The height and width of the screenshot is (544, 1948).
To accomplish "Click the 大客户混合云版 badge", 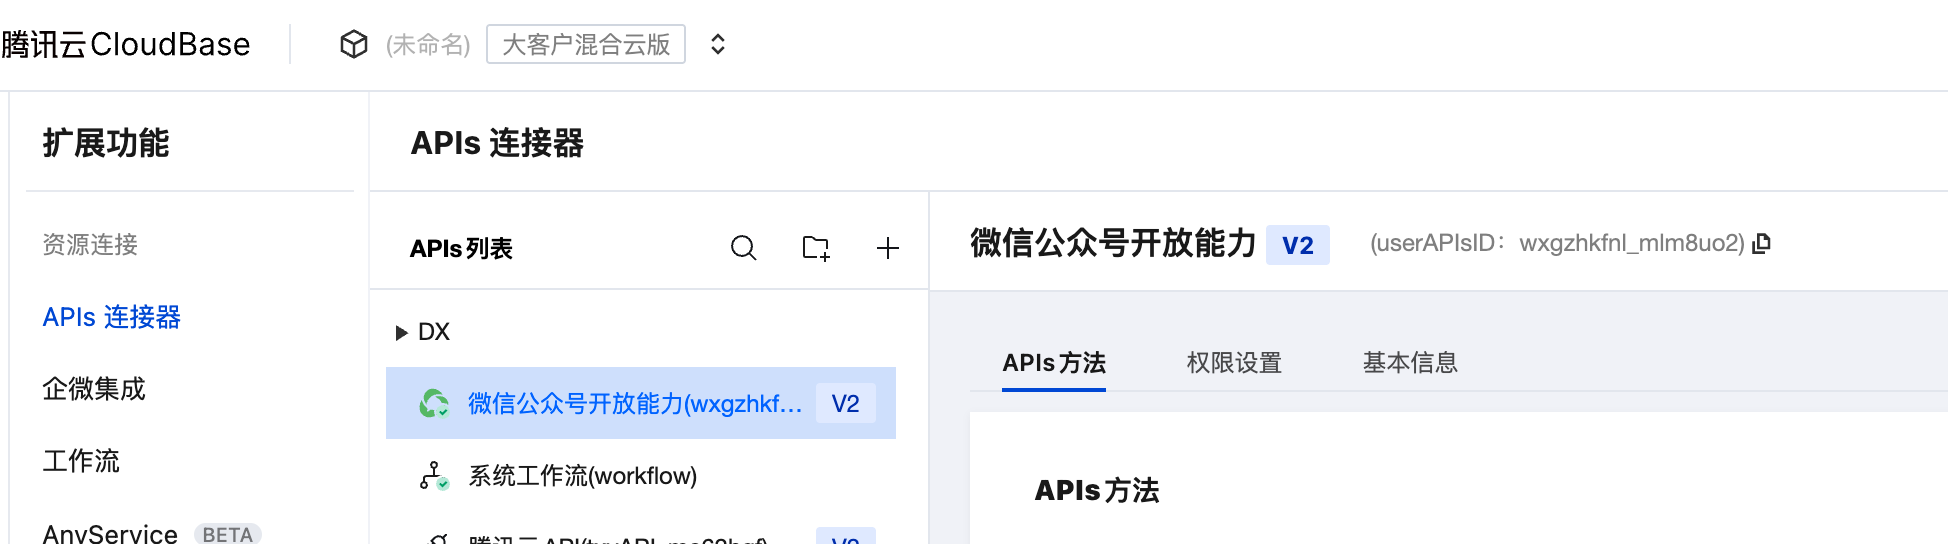I will pyautogui.click(x=586, y=44).
